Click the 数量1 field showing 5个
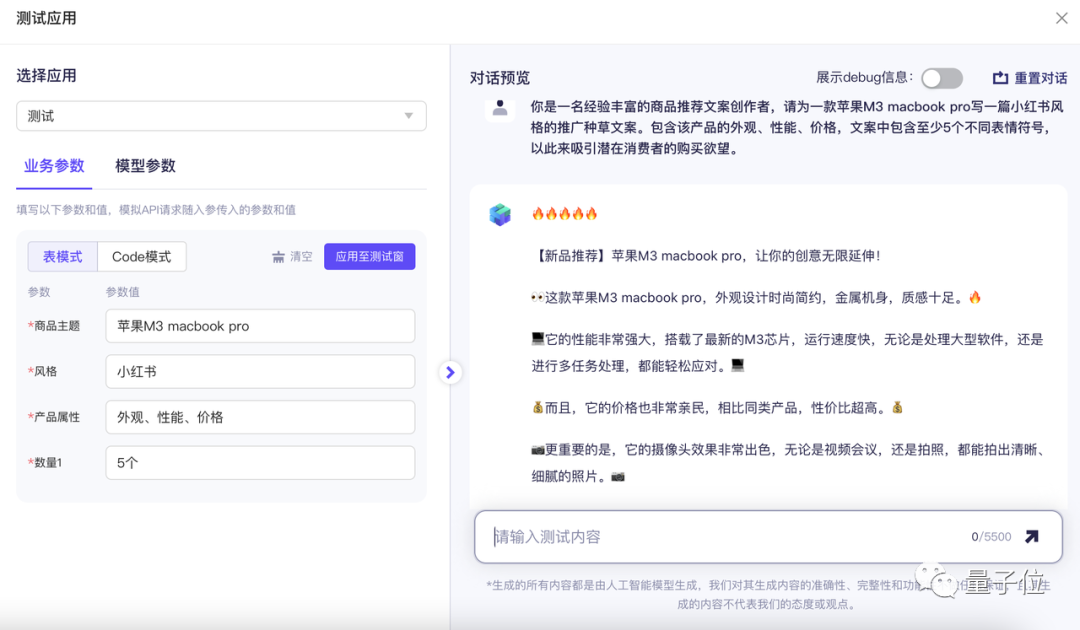This screenshot has height=630, width=1080. coord(260,462)
